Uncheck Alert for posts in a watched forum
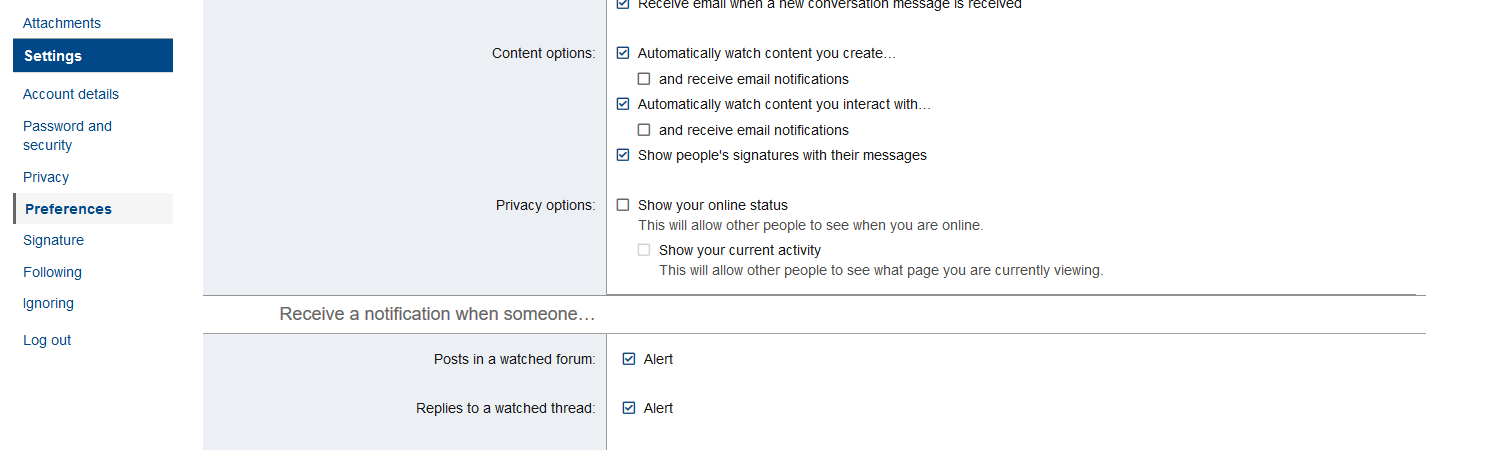Image resolution: width=1495 pixels, height=450 pixels. click(629, 359)
